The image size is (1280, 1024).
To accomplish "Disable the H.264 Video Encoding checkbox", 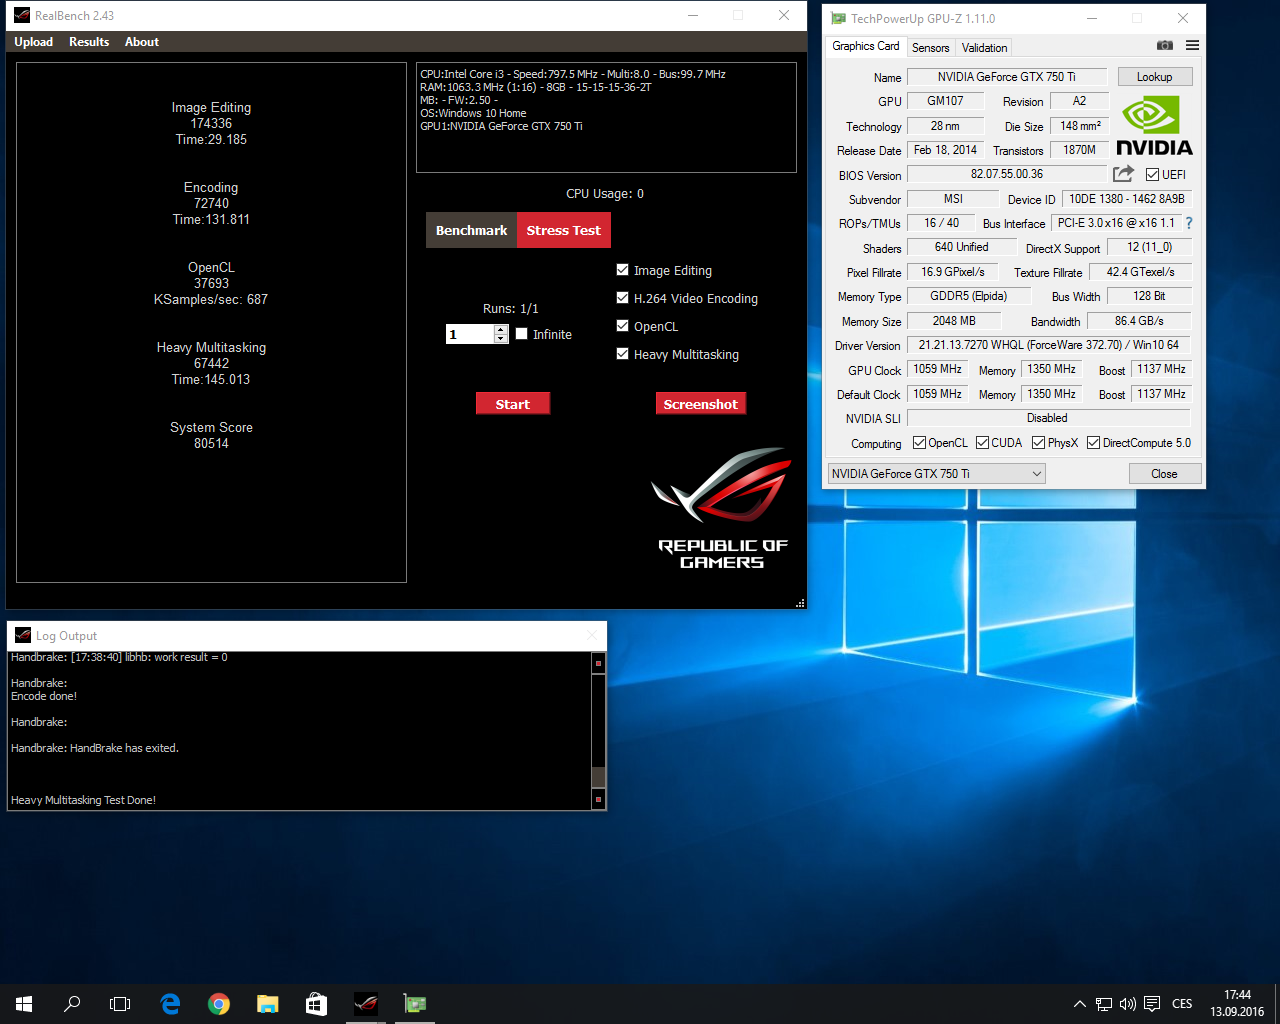I will coord(623,298).
